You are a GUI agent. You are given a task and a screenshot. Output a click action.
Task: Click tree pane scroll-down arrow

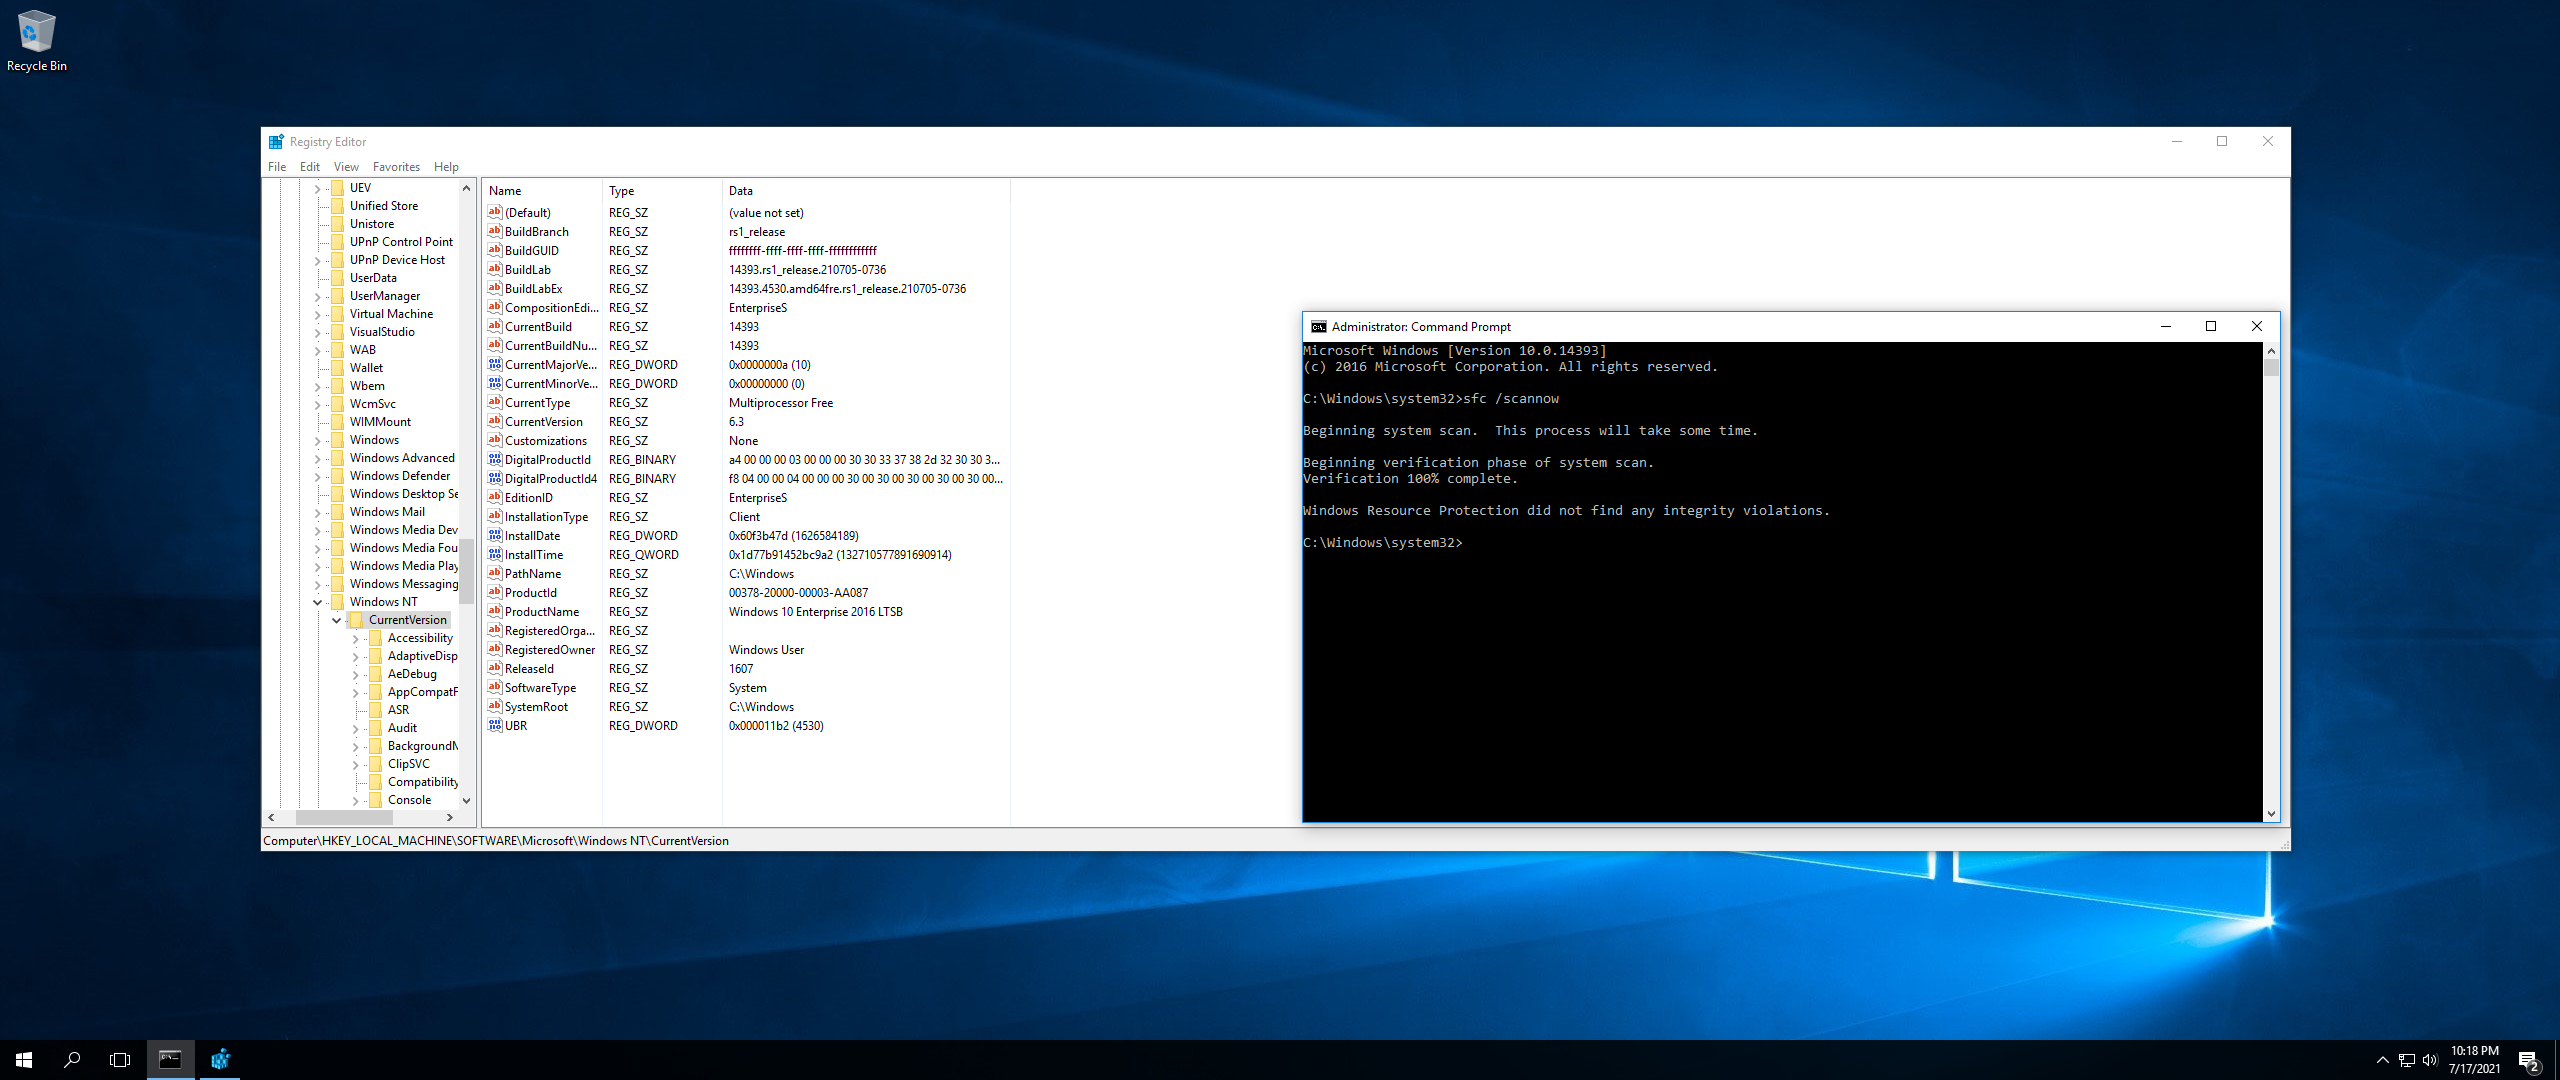pyautogui.click(x=466, y=801)
